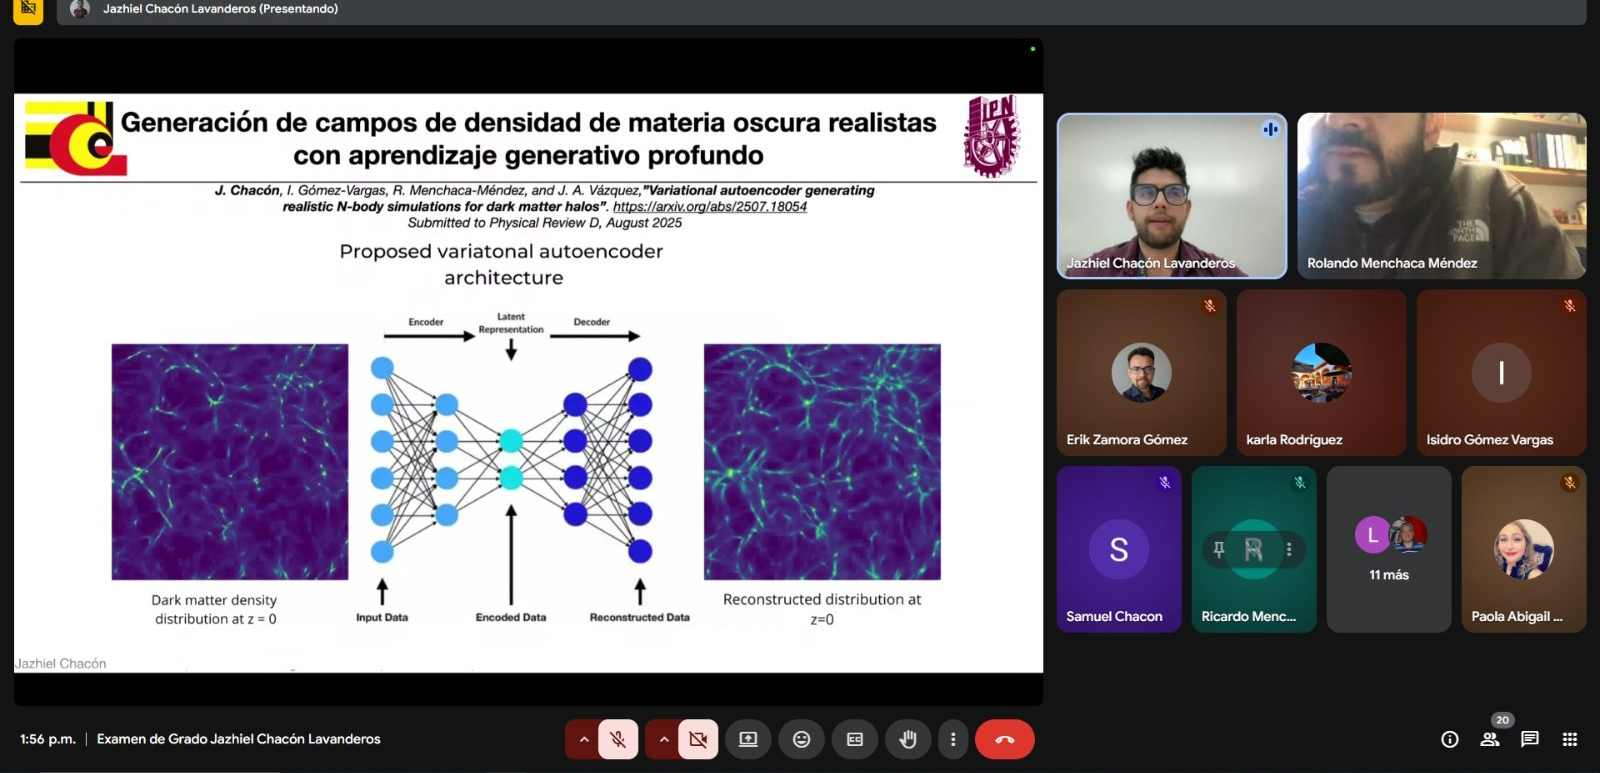Open the activities grid icon
Screen dimensions: 1600x773
click(x=1570, y=740)
